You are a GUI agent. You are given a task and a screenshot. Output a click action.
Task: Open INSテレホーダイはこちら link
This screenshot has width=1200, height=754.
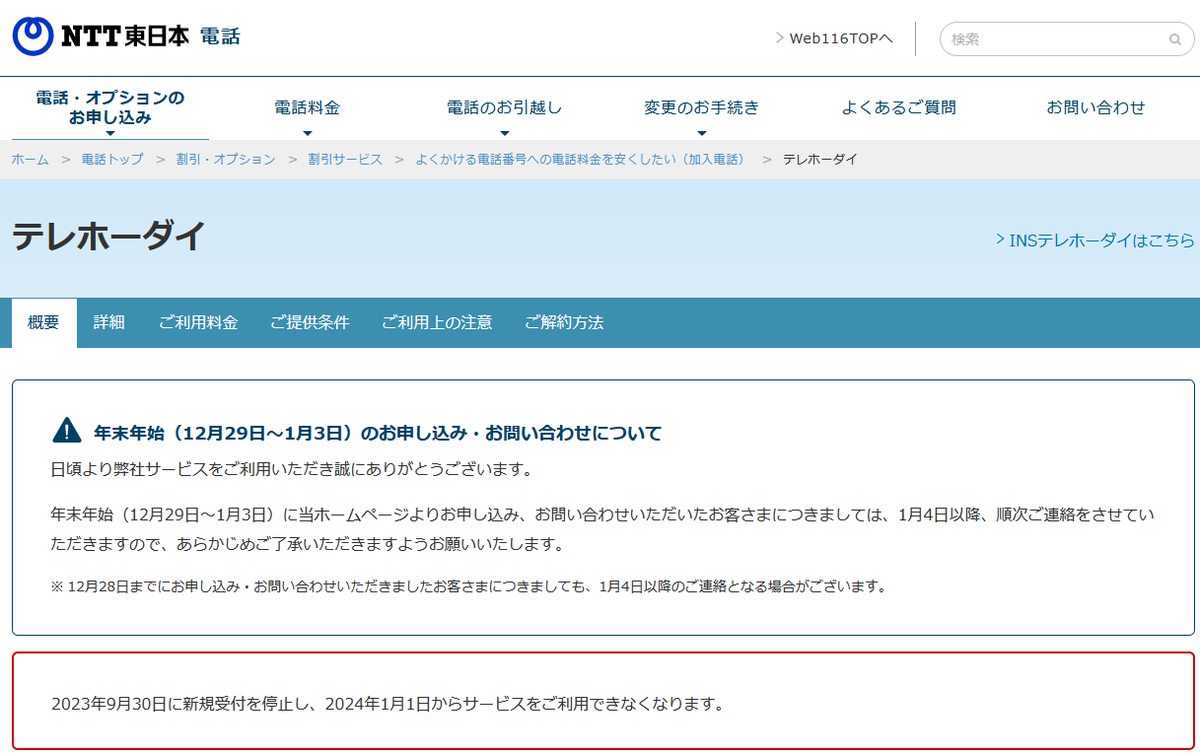(x=1095, y=240)
